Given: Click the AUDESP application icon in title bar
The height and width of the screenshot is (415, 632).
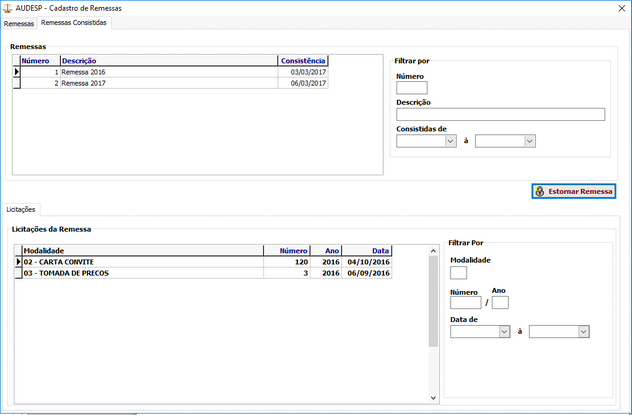Looking at the screenshot, I should (x=9, y=7).
